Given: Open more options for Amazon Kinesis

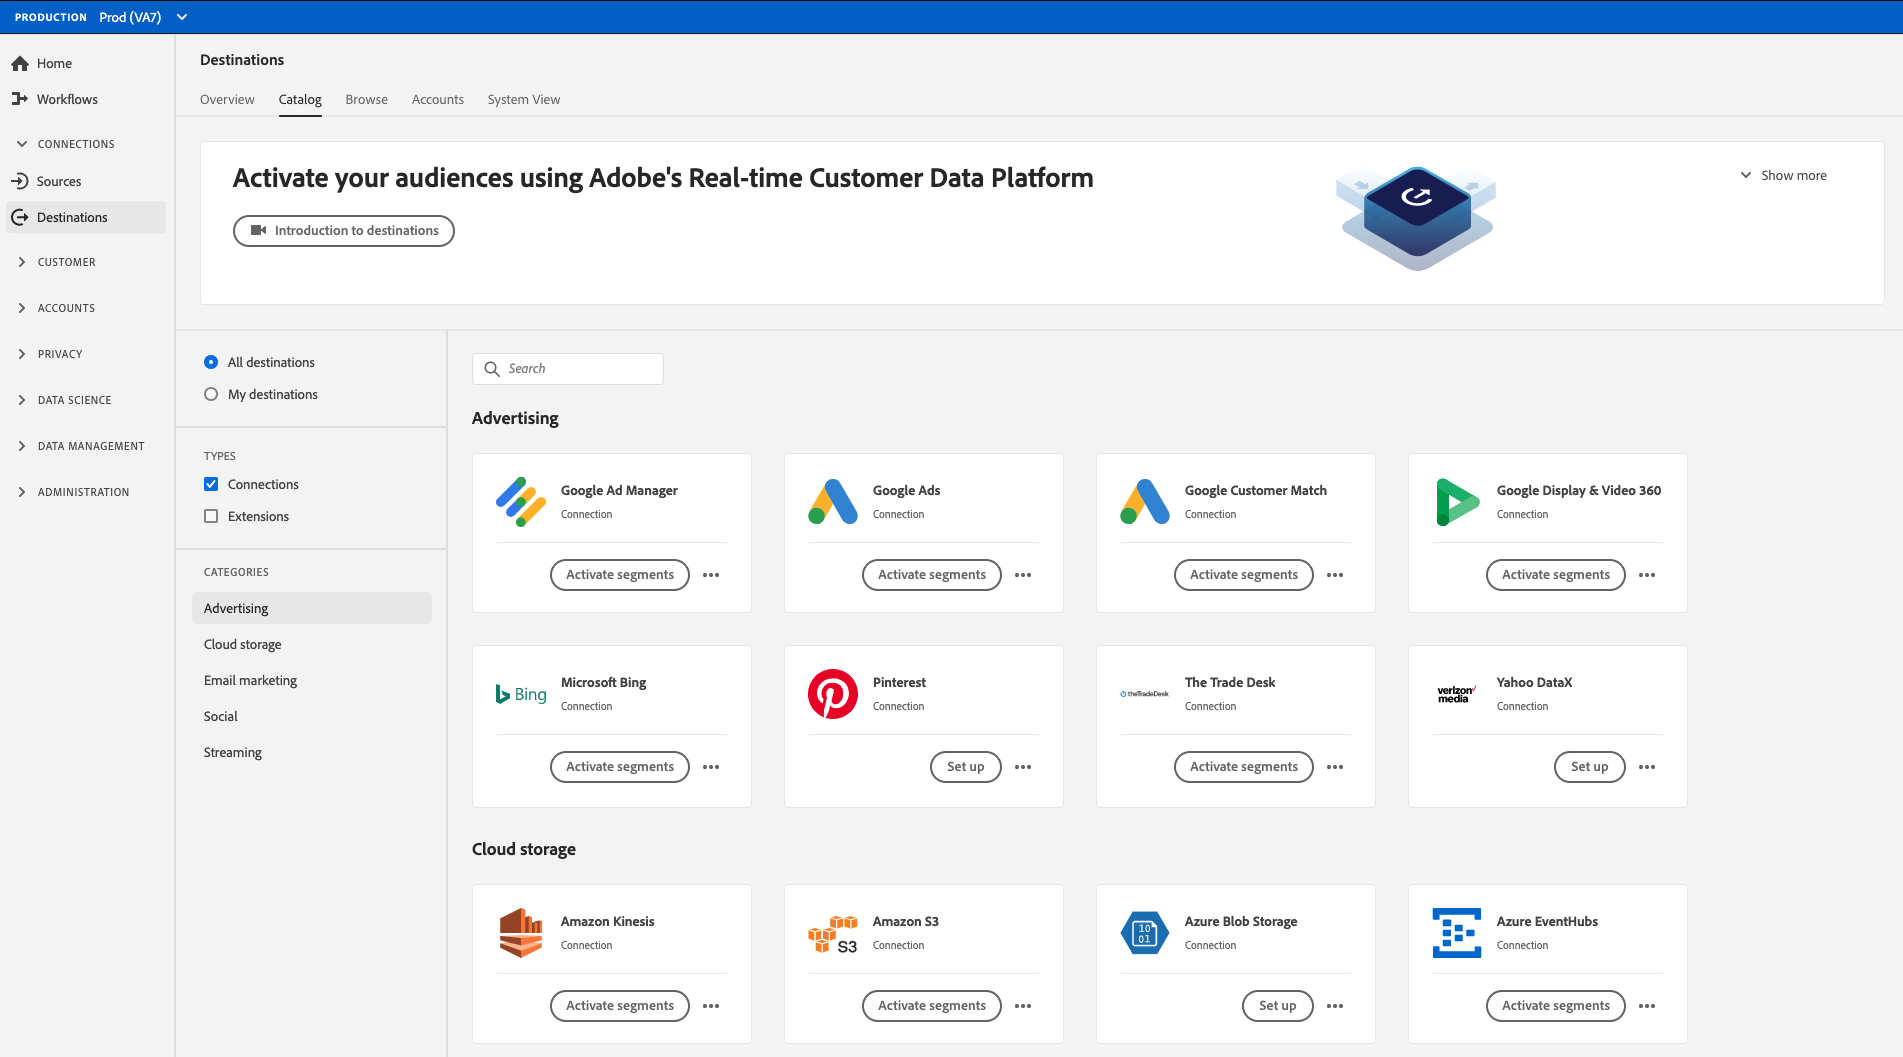Looking at the screenshot, I should (711, 1006).
